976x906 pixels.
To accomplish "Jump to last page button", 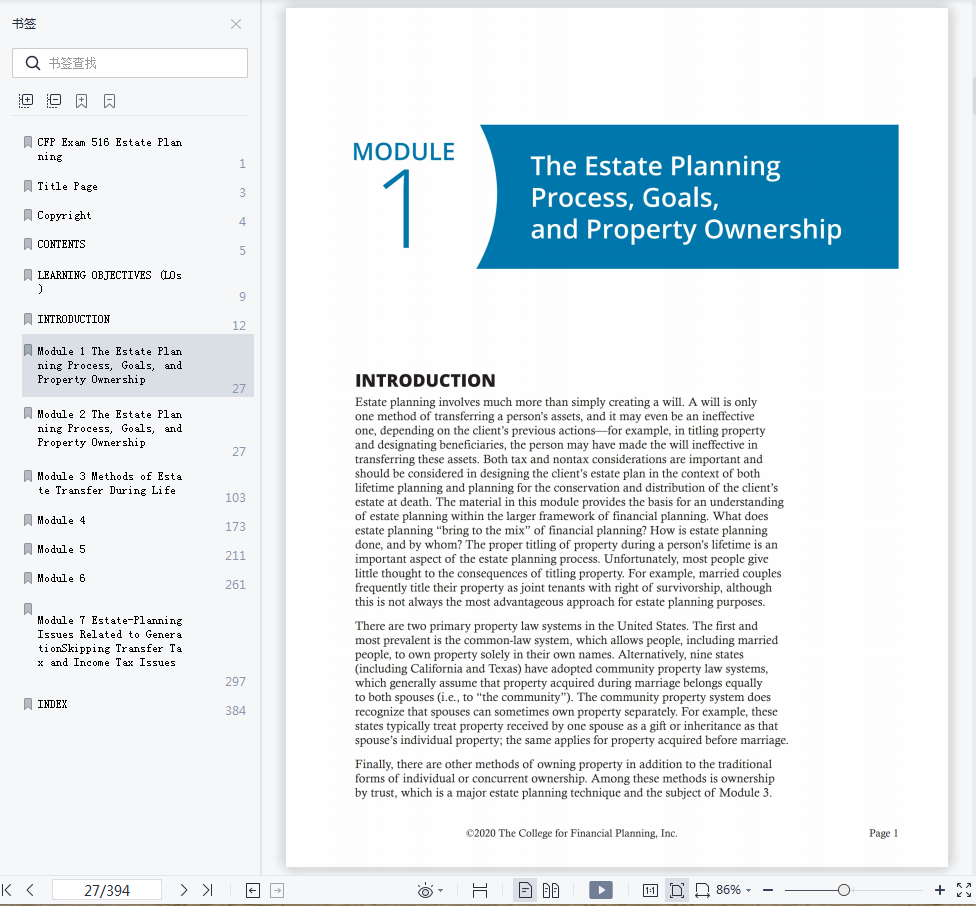I will 208,890.
